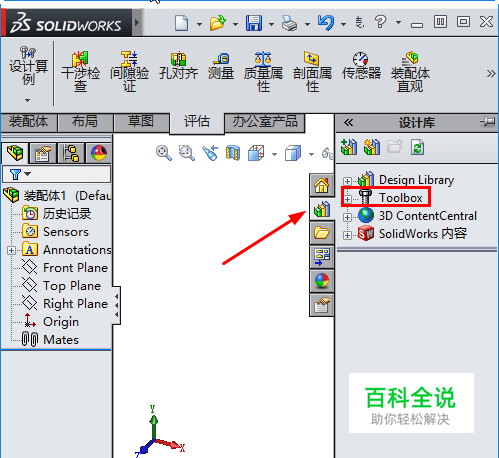Expand the Annotations tree node
The width and height of the screenshot is (499, 458).
click(11, 250)
